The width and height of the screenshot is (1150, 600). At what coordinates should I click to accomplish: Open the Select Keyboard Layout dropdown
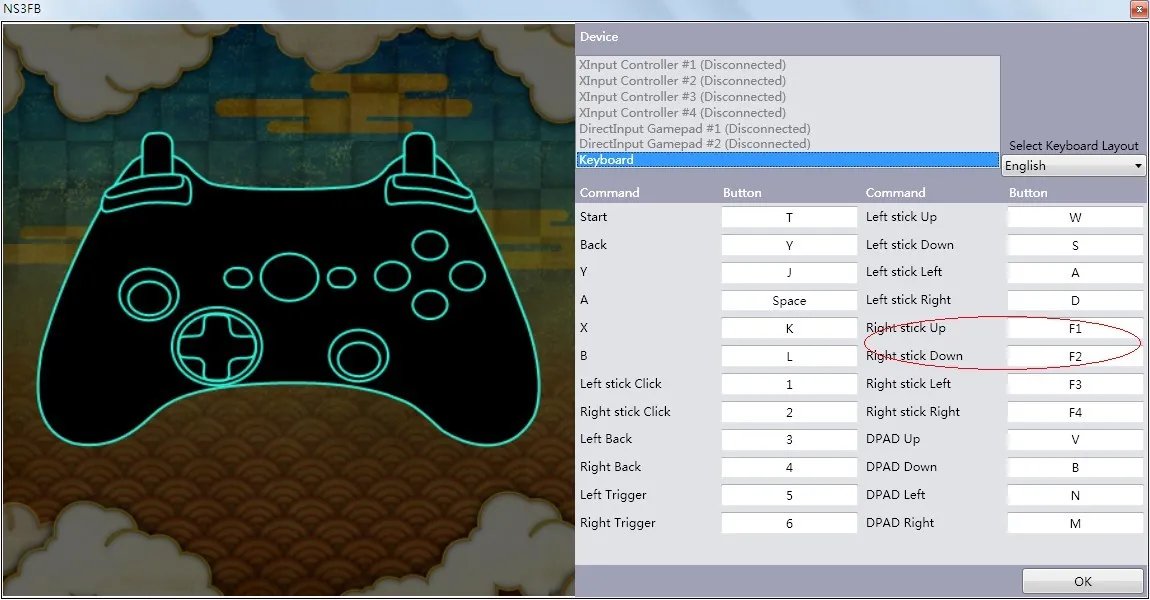(x=1073, y=166)
